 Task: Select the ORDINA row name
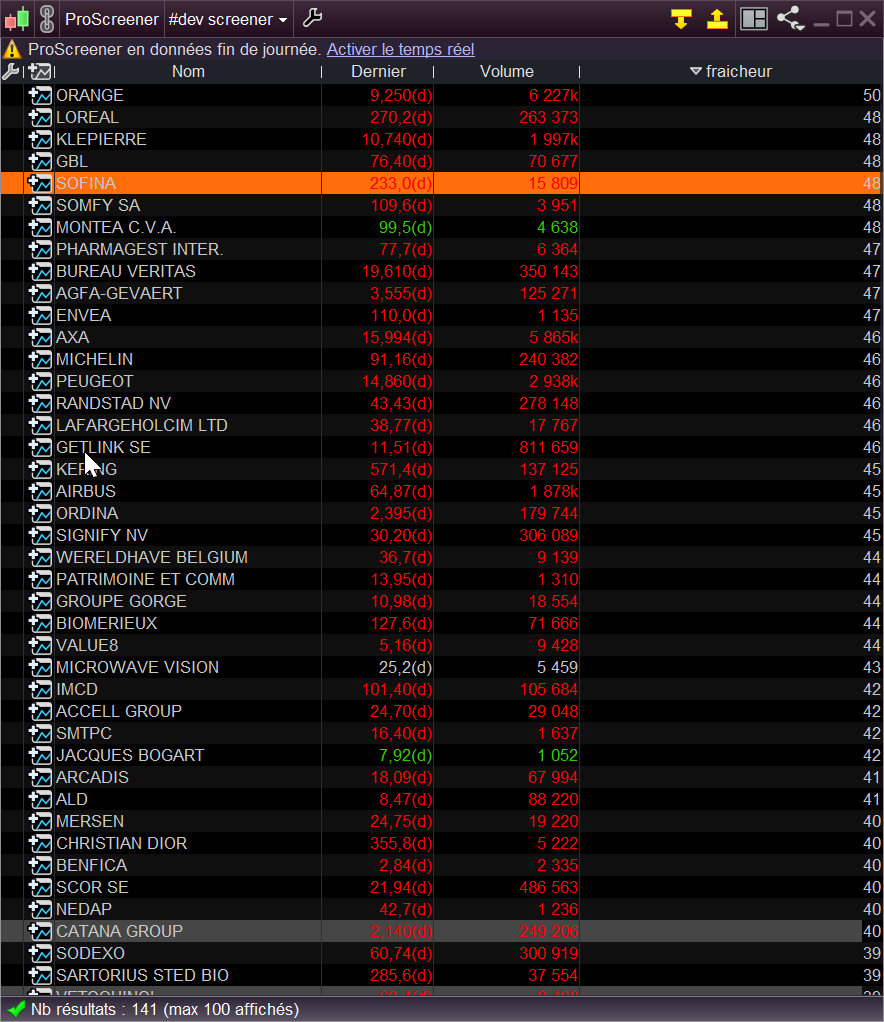coord(87,514)
